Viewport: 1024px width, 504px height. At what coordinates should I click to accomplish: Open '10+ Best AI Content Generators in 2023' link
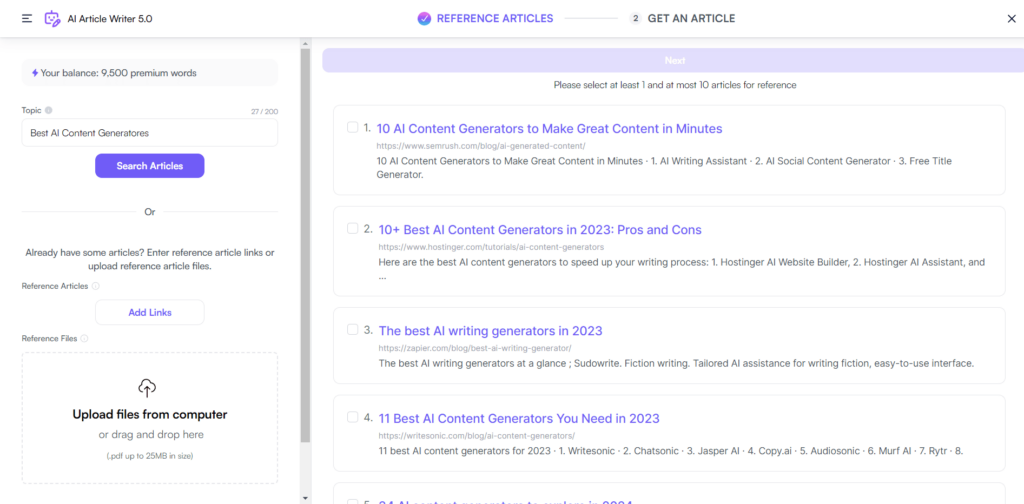[540, 230]
